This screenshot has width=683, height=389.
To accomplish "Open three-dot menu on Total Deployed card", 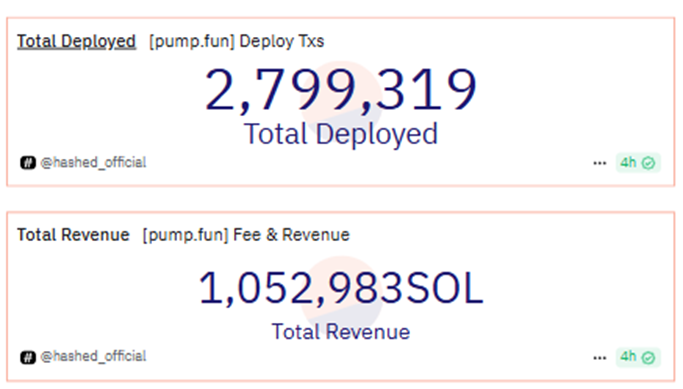I will (599, 163).
